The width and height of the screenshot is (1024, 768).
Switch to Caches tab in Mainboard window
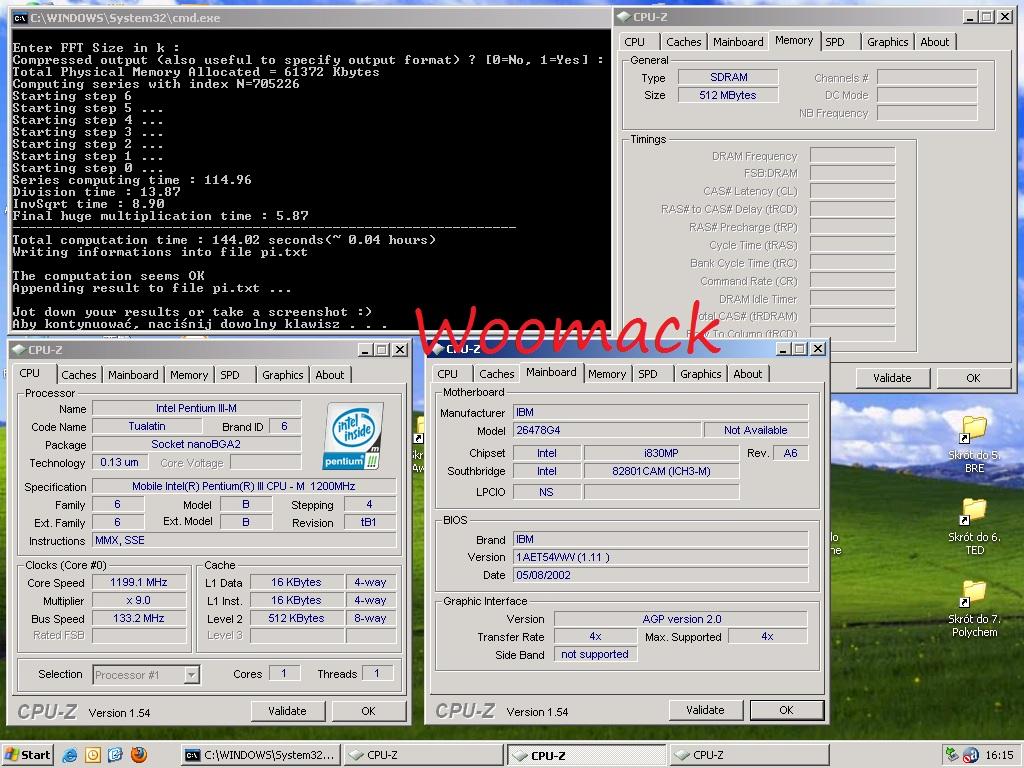tap(496, 374)
